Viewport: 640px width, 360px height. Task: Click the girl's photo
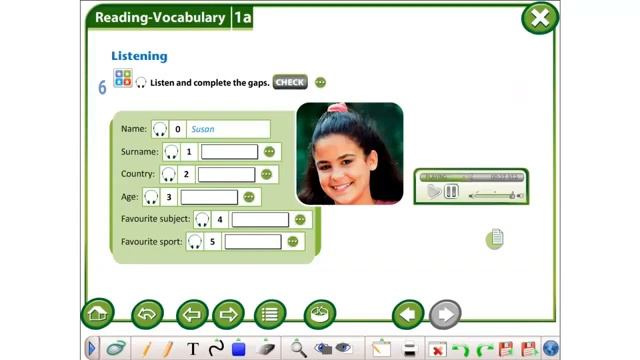350,153
